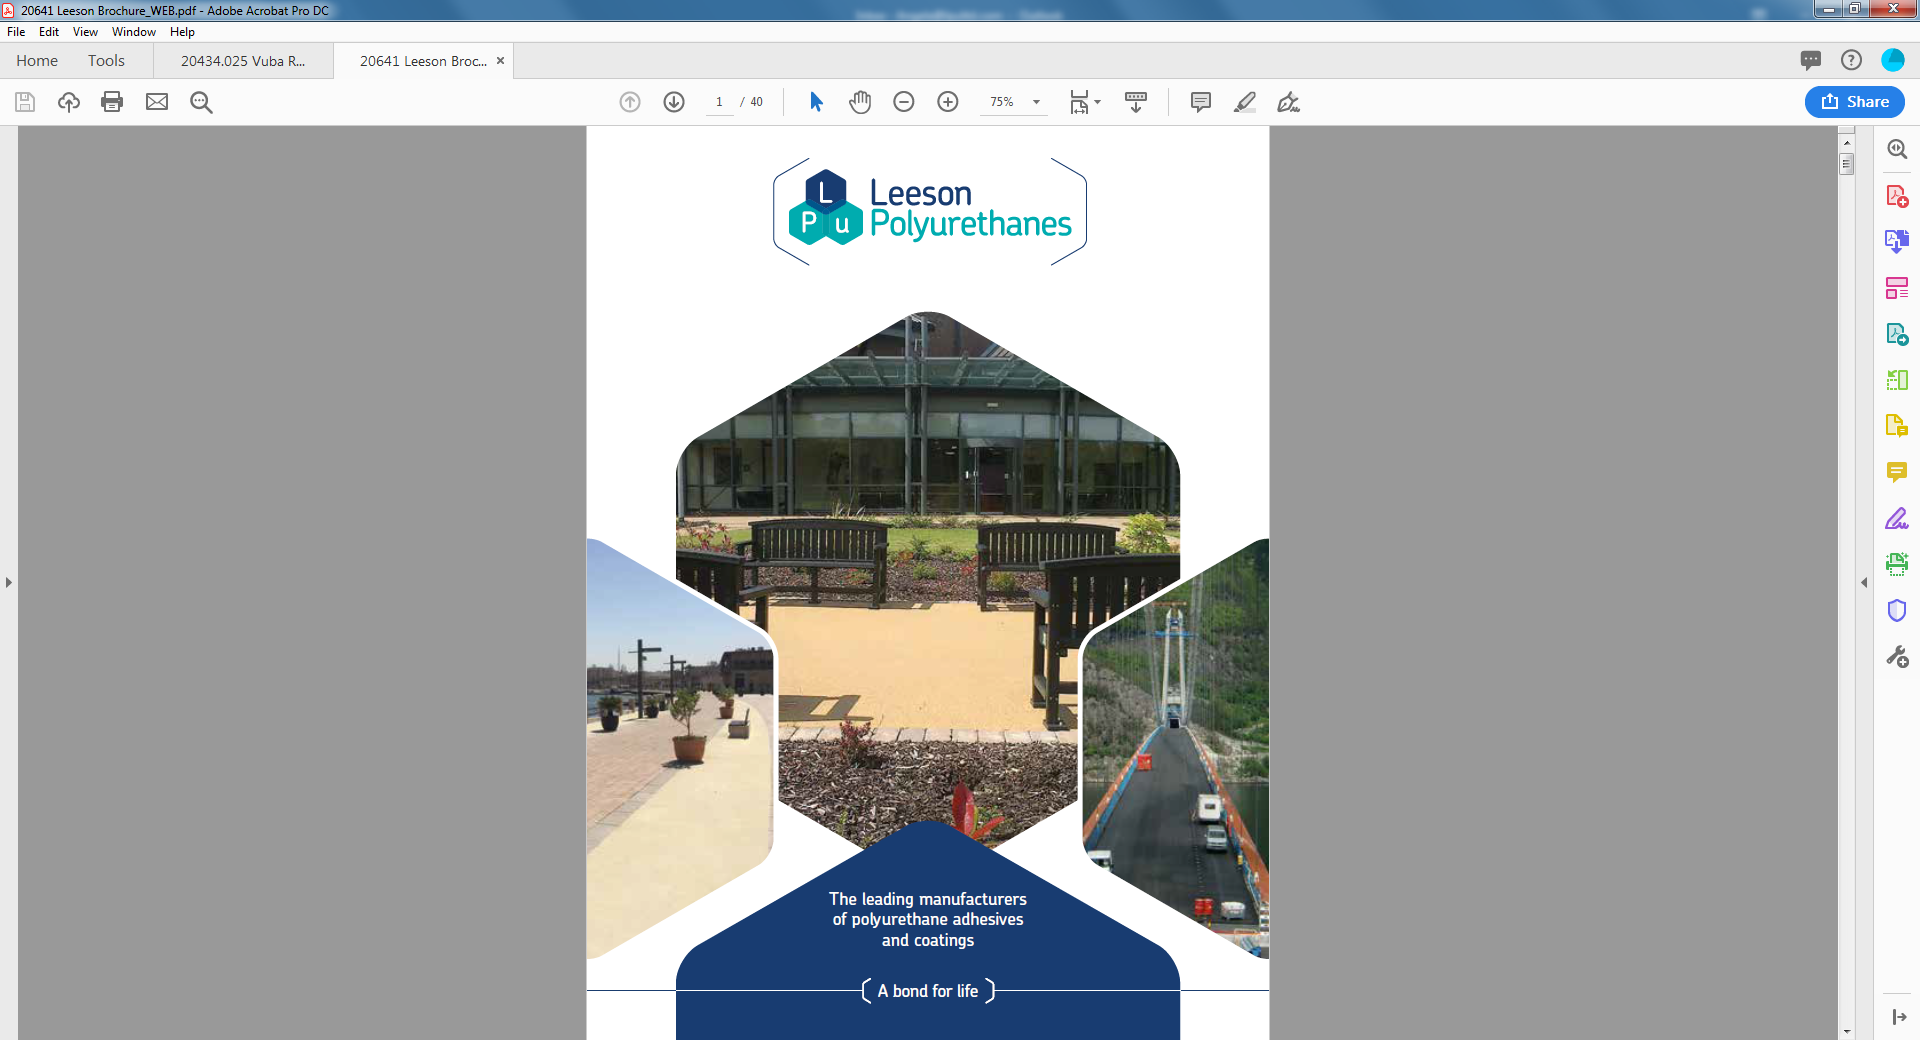This screenshot has height=1040, width=1920.
Task: Open the Sign document pen tool
Action: point(1288,102)
